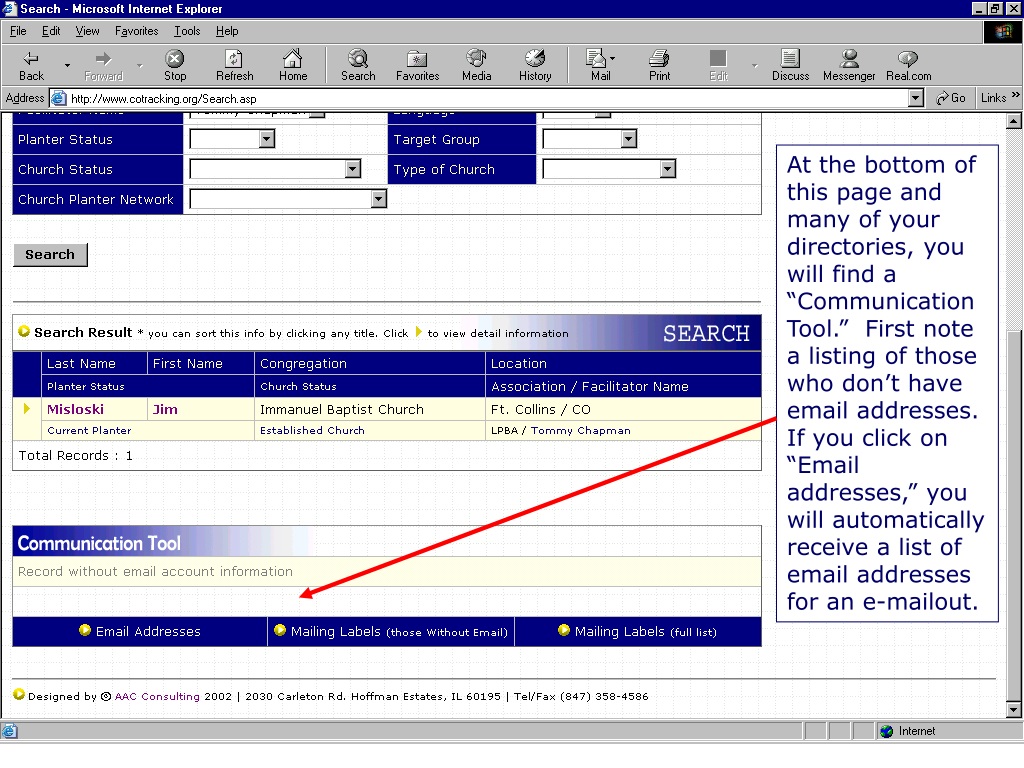Sort results by Location header
Image resolution: width=1024 pixels, height=768 pixels.
pos(519,363)
